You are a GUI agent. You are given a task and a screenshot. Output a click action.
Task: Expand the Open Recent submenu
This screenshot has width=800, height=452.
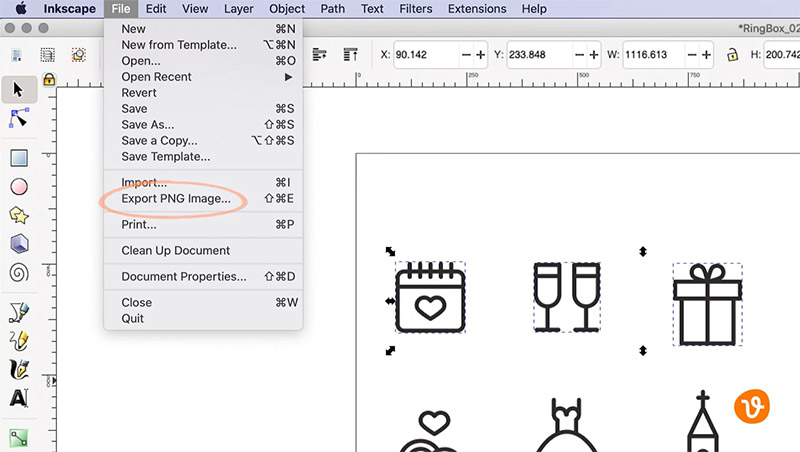point(203,77)
